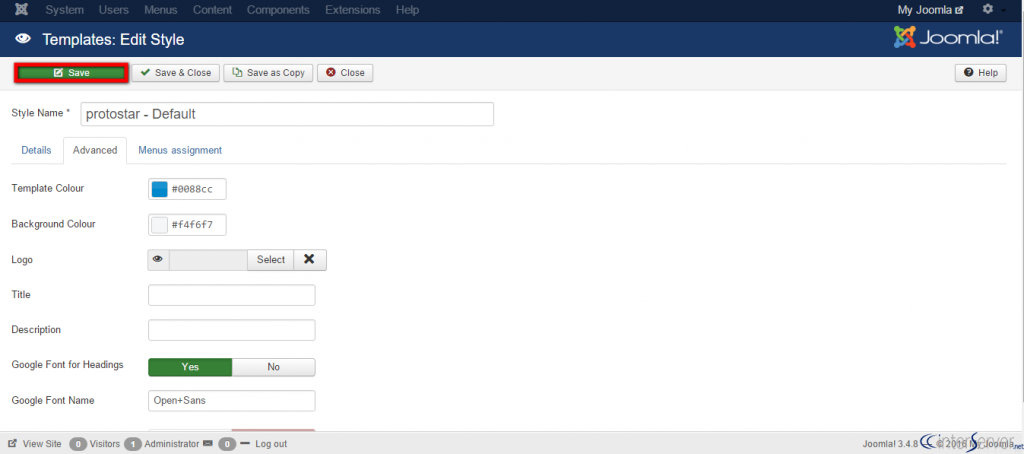The width and height of the screenshot is (1024, 454).
Task: Open the Content menu
Action: pyautogui.click(x=212, y=10)
